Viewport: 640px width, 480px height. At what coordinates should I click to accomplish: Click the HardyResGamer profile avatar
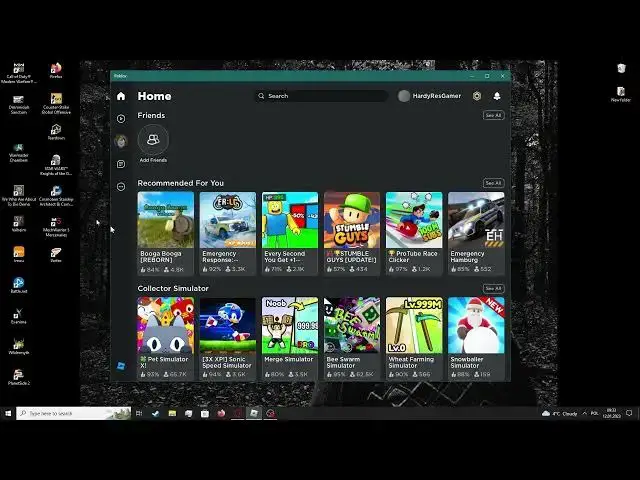[x=404, y=96]
